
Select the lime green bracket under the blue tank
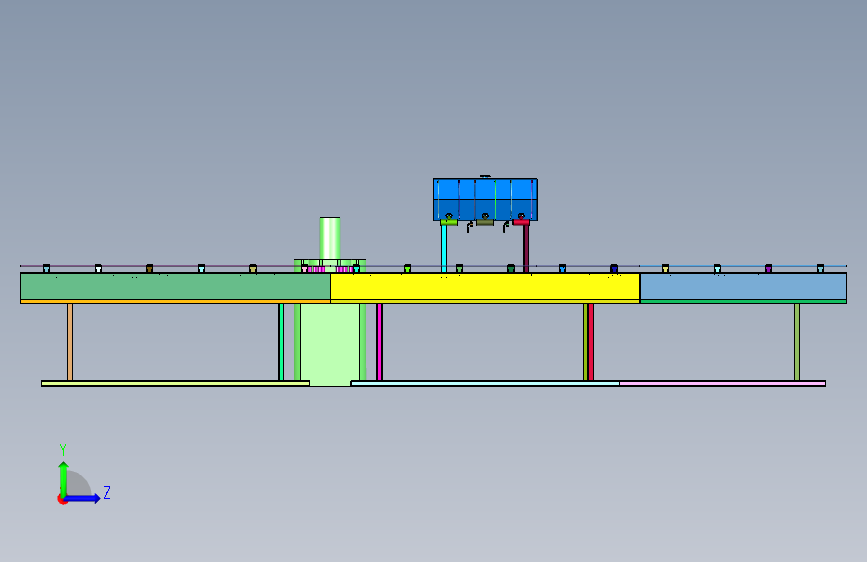point(449,222)
